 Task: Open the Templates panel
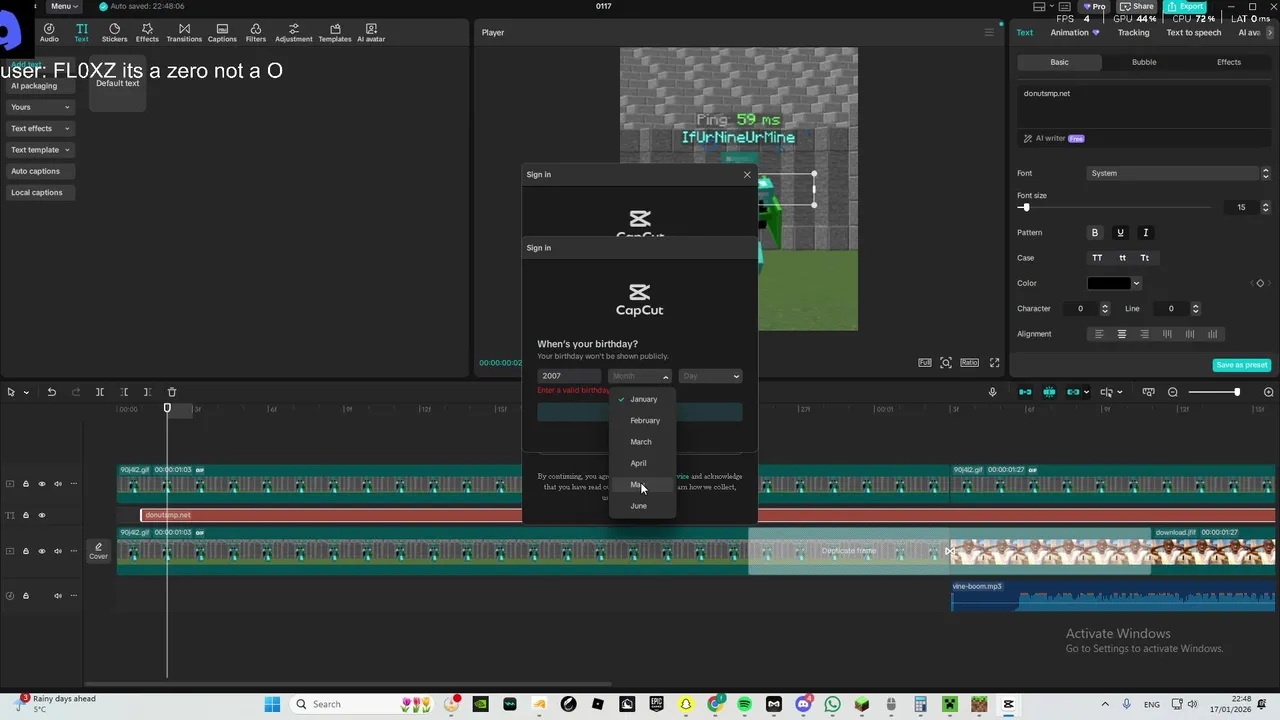click(x=334, y=33)
